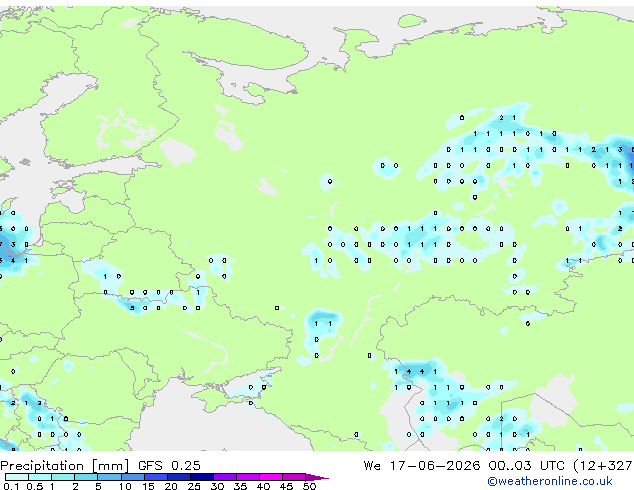Click the 15–20 mm legend swatch

point(156,477)
